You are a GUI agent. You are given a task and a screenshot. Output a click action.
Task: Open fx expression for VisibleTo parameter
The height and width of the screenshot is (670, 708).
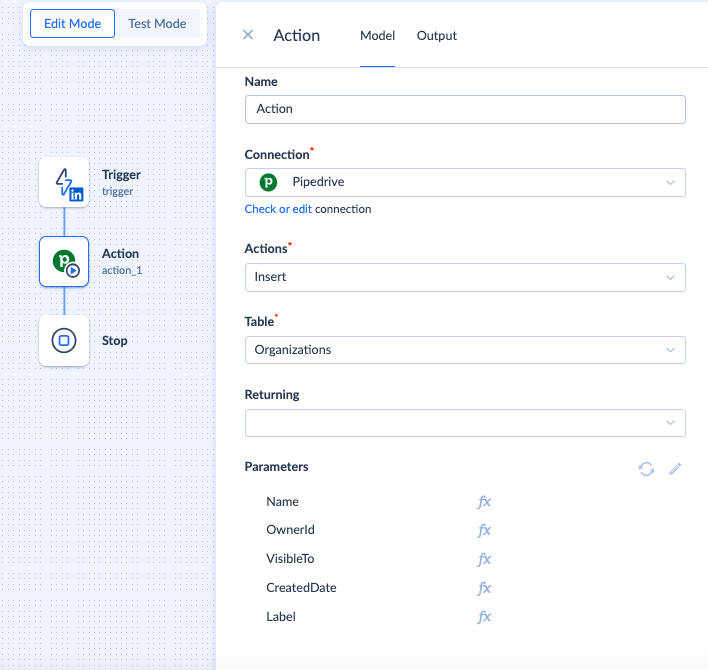click(484, 559)
